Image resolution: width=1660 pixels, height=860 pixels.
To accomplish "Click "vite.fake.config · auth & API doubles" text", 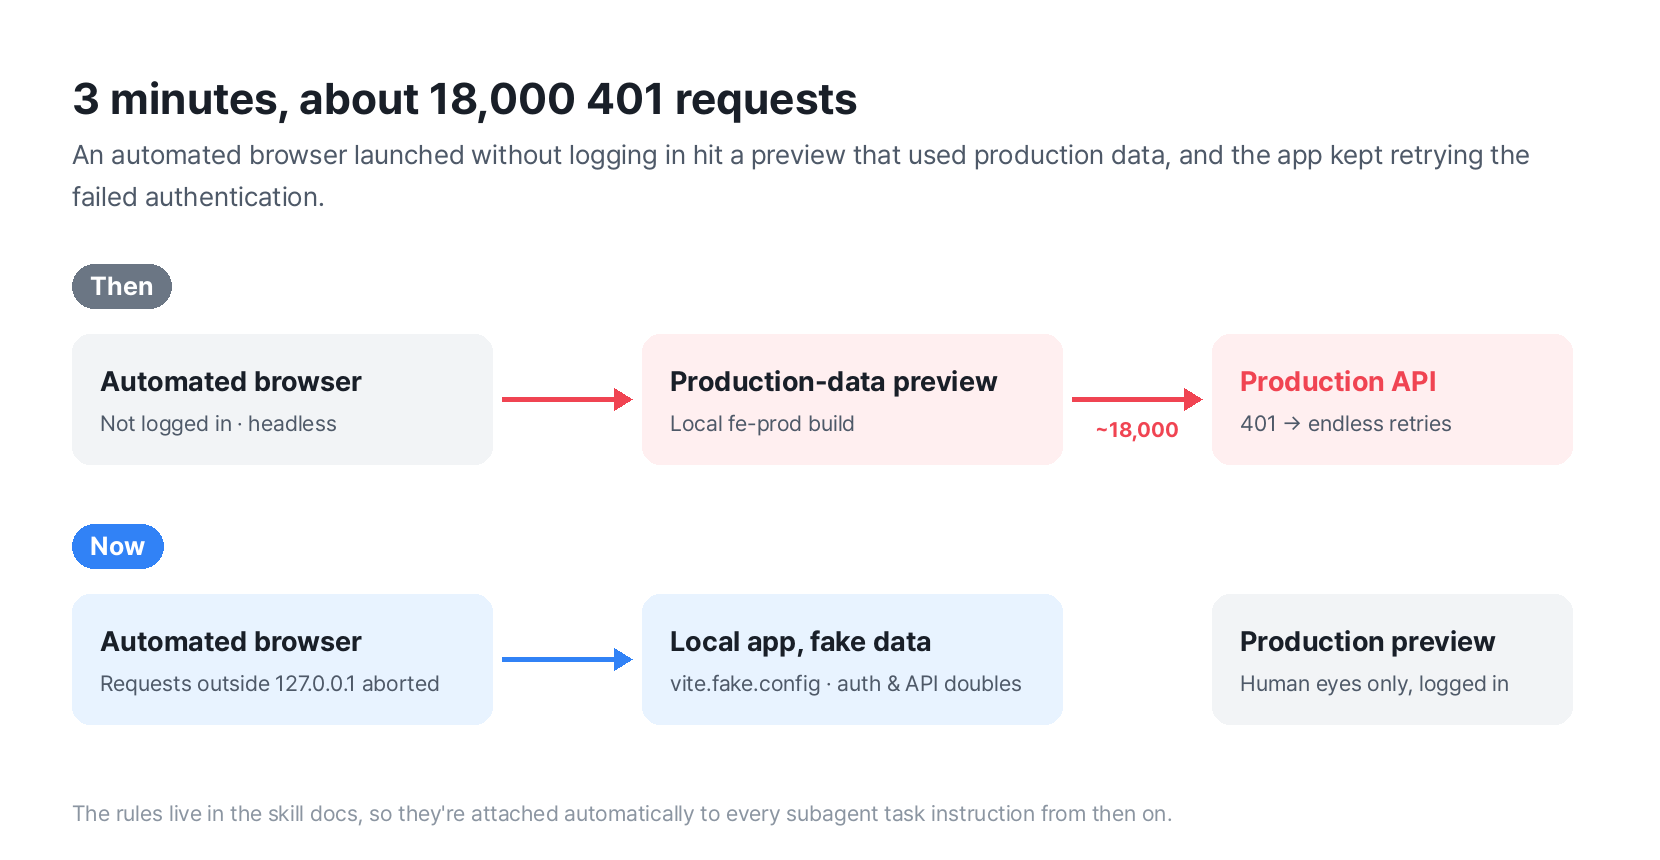I will pyautogui.click(x=846, y=684).
